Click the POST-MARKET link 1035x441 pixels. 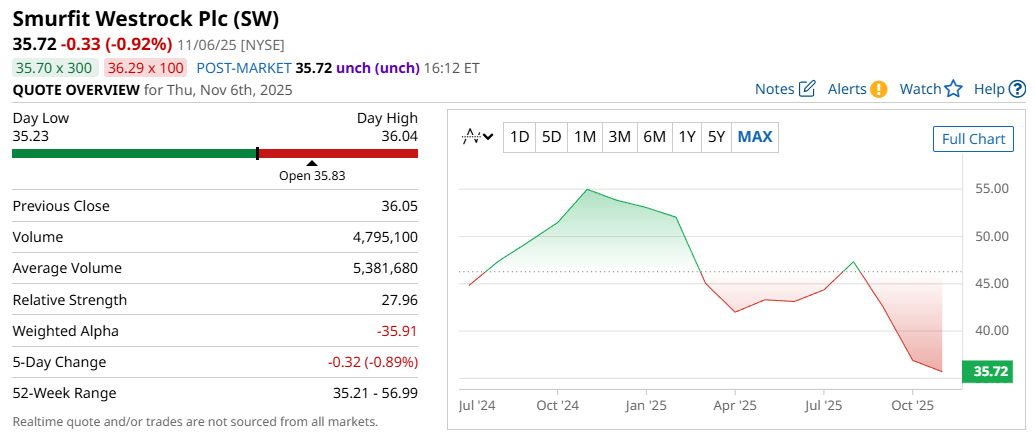tap(243, 68)
